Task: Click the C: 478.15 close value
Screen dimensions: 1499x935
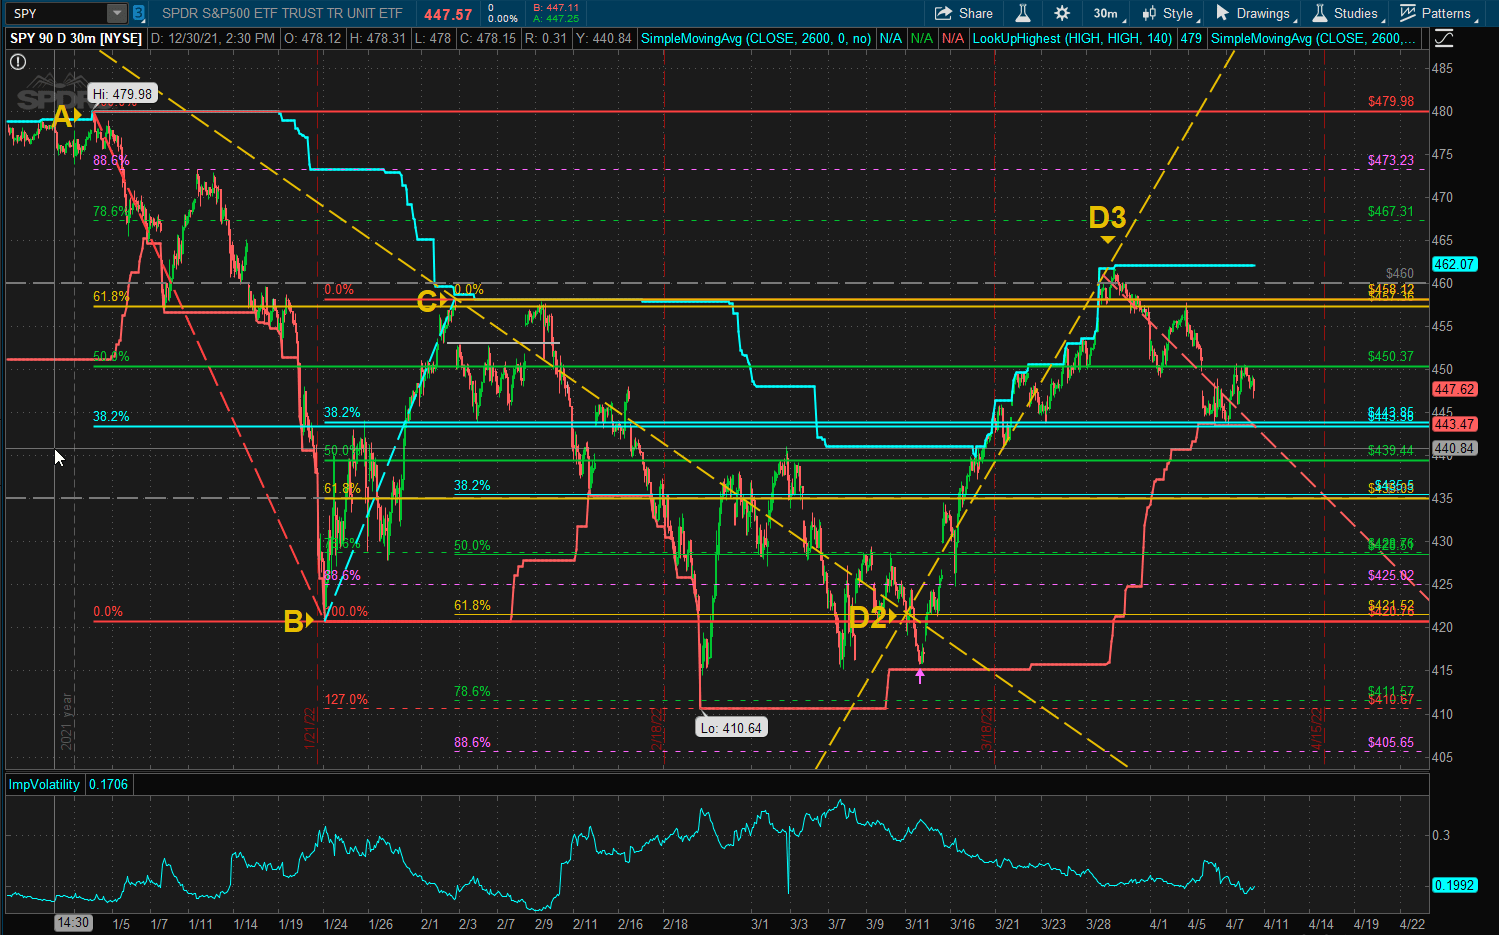Action: 488,38
